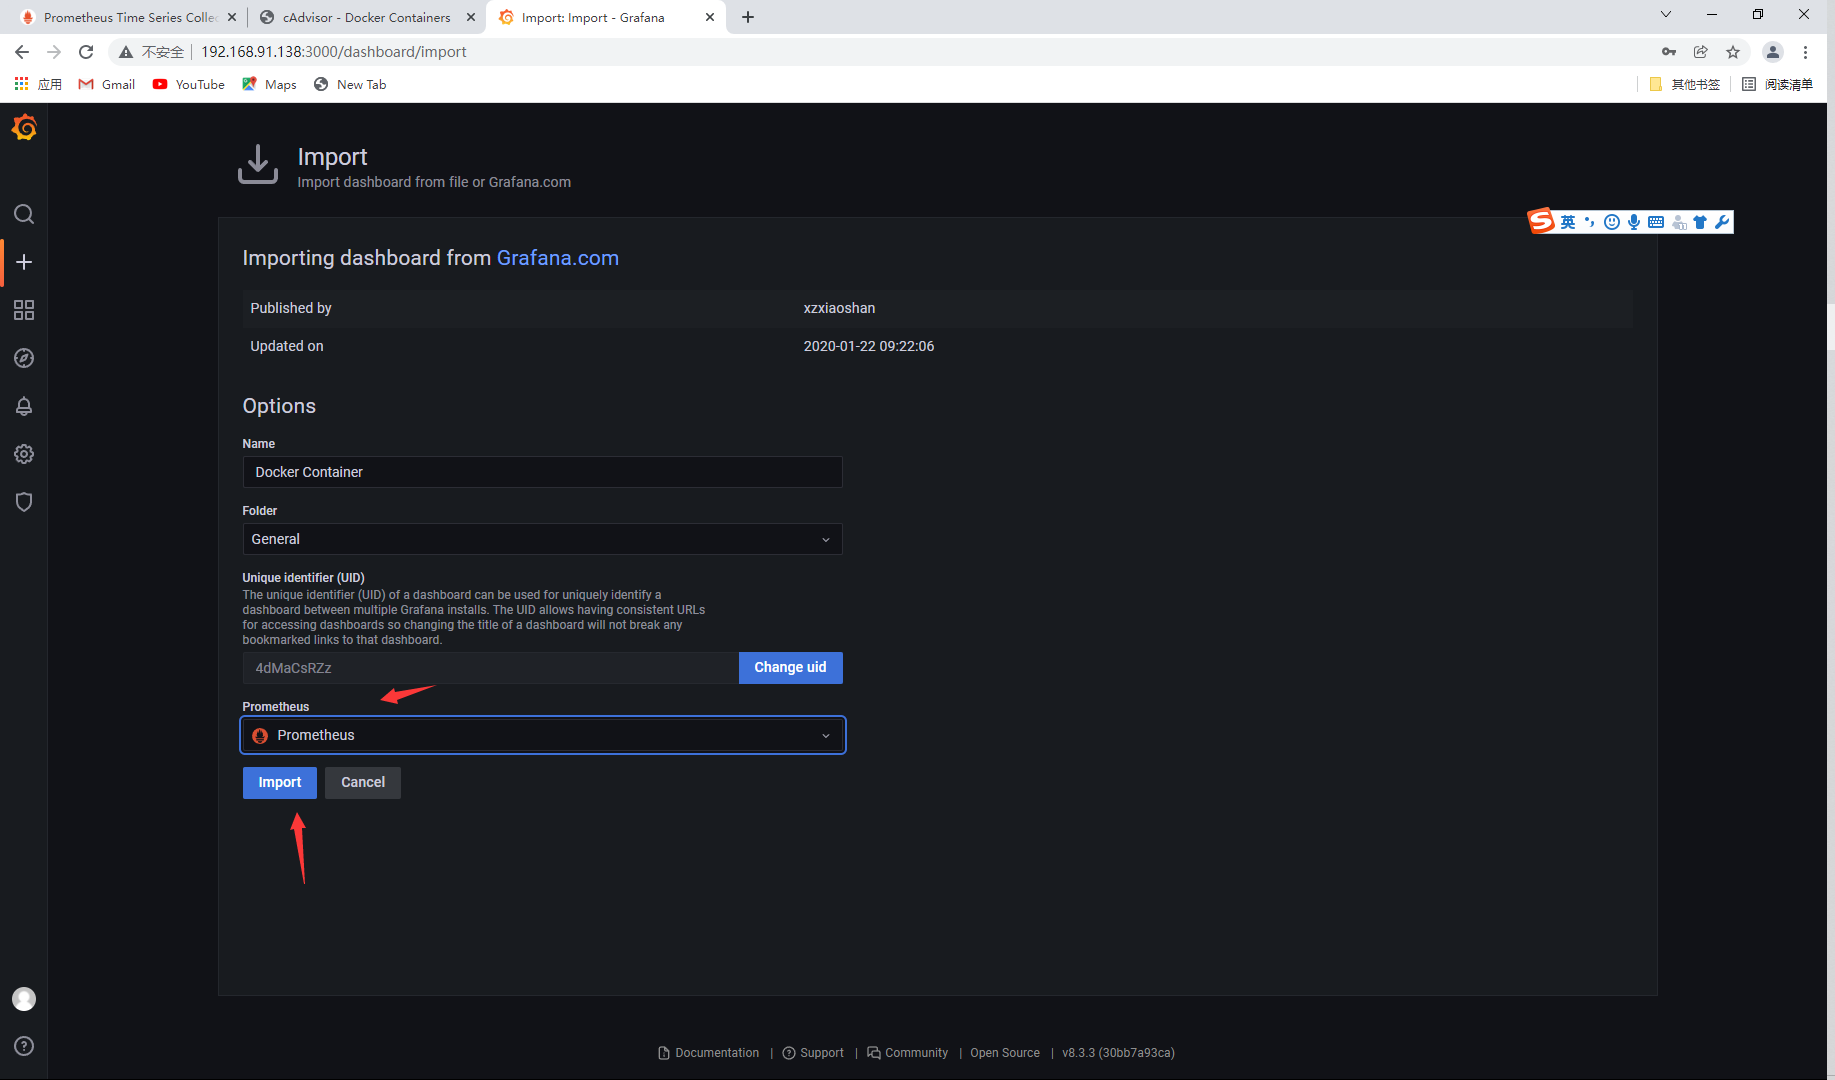Open the YouTube bookmark
This screenshot has height=1080, width=1835.
(x=189, y=84)
